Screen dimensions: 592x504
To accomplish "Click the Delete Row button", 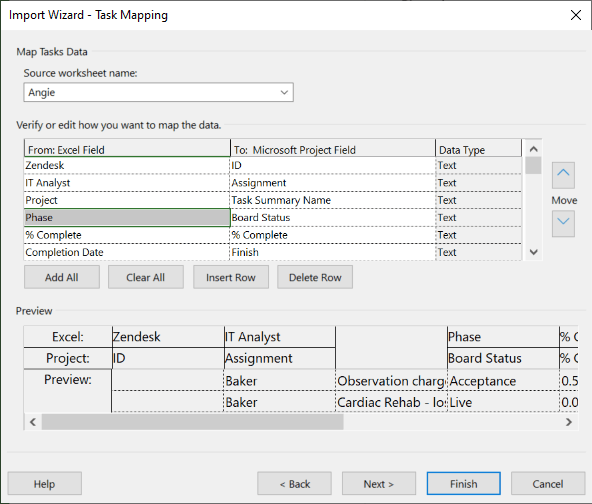I will (x=315, y=277).
